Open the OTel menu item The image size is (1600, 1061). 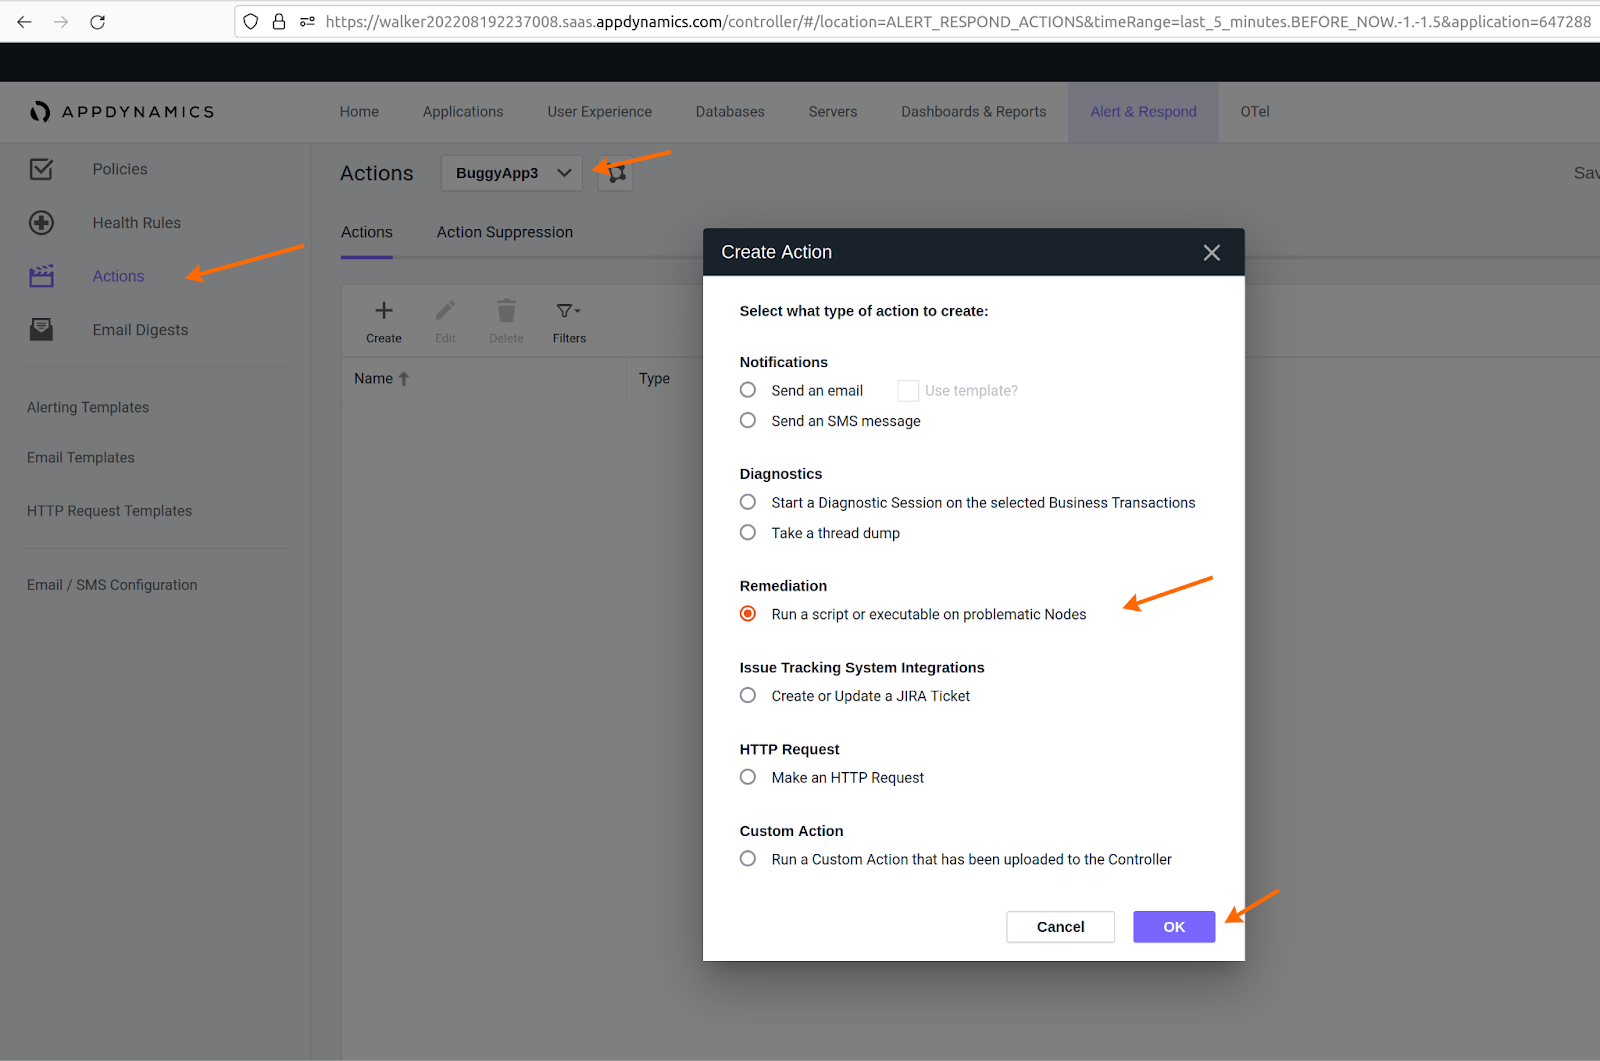point(1255,112)
